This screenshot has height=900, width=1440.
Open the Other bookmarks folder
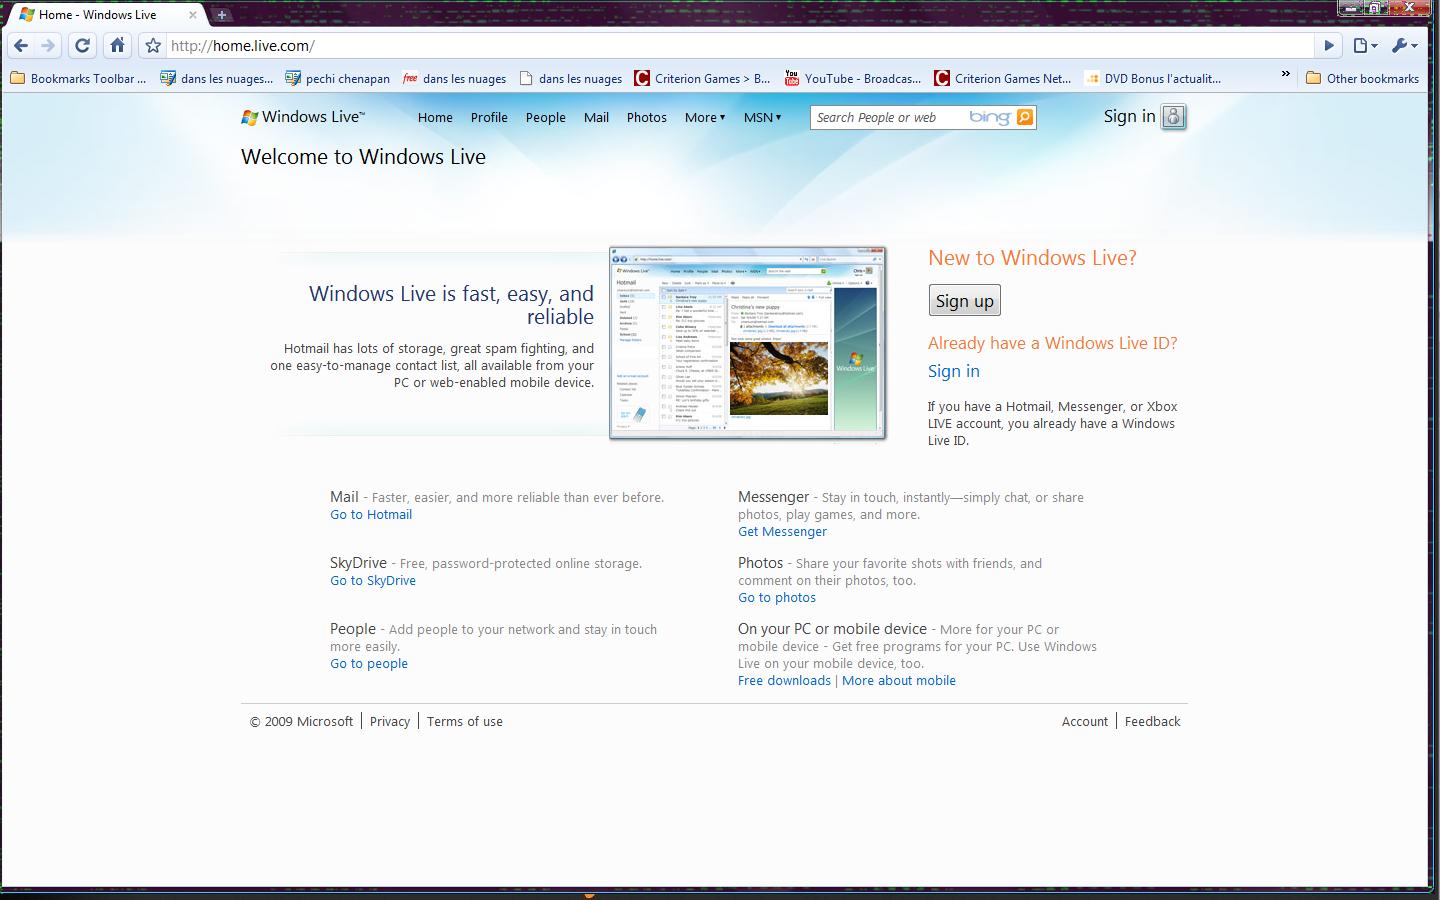1362,78
